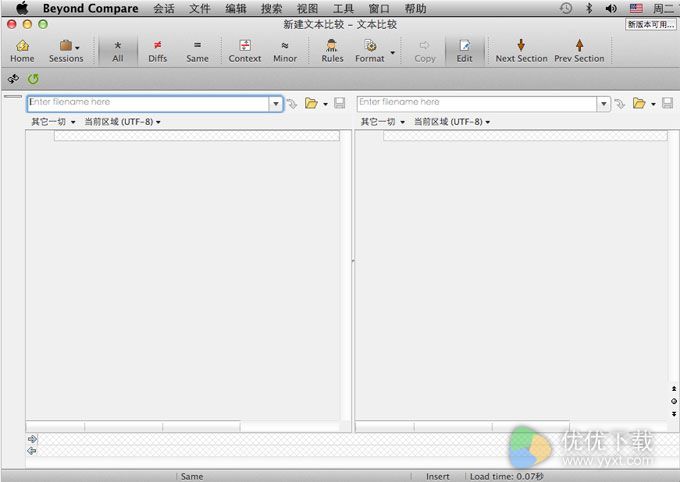
Task: Expand right open-folder dropdown arrow
Action: [653, 104]
